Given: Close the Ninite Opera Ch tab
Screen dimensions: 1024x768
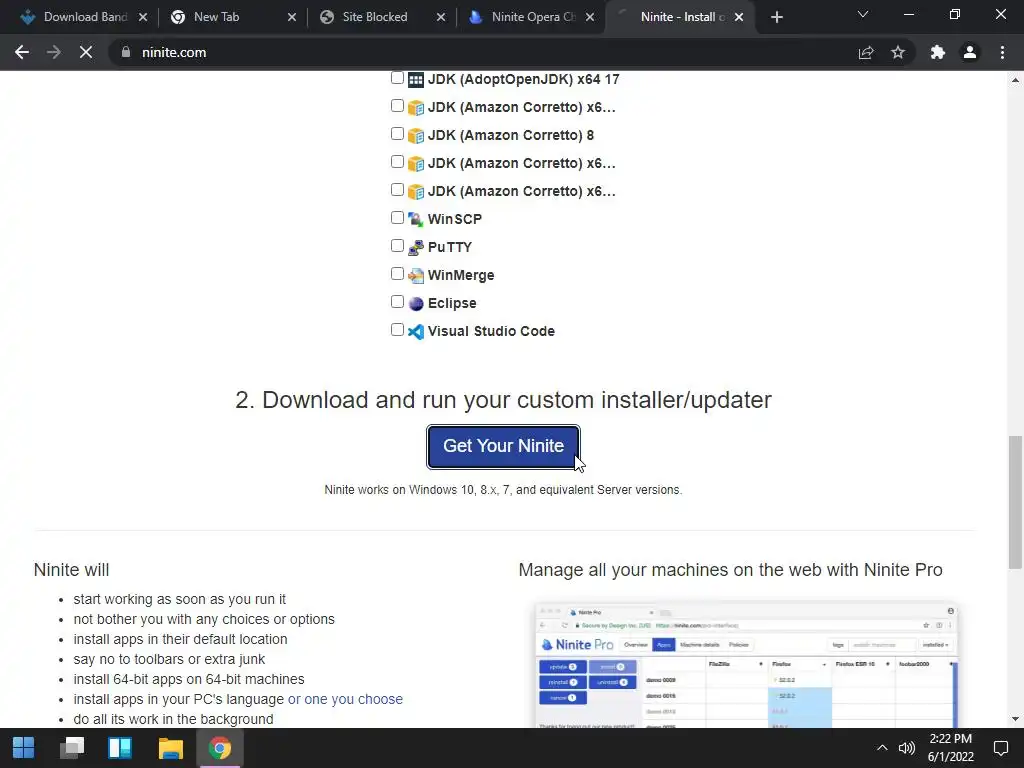Looking at the screenshot, I should coord(590,17).
